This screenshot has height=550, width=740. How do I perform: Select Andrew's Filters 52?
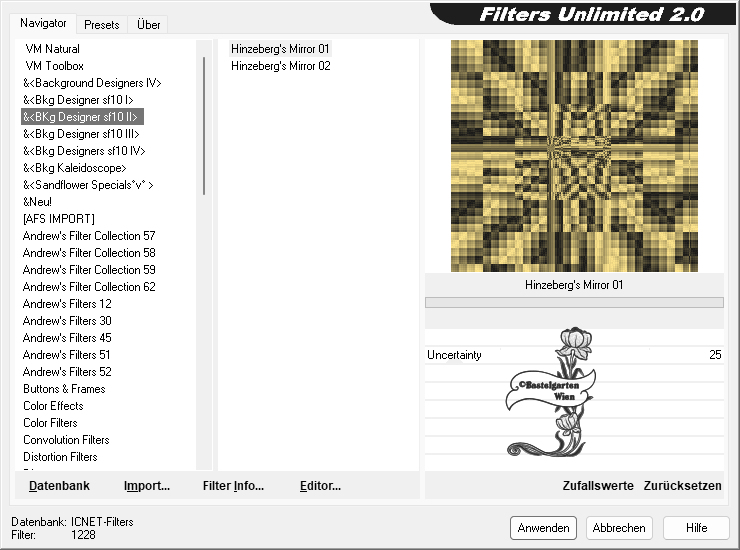click(67, 372)
